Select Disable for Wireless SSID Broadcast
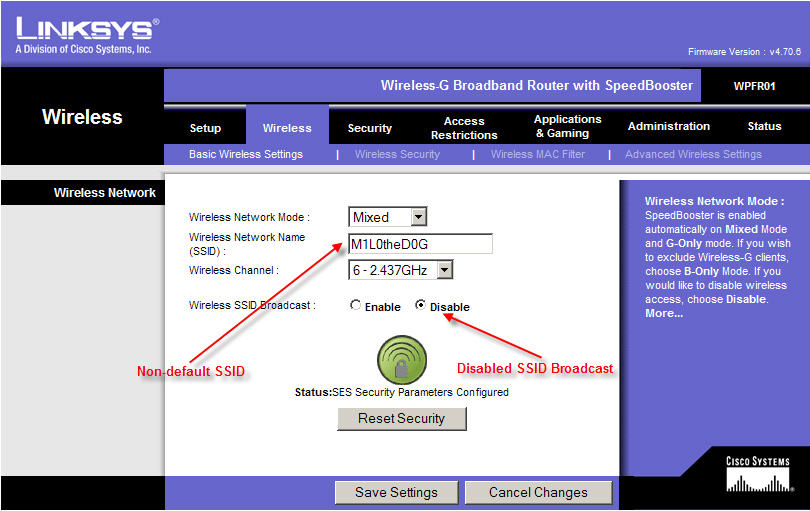Viewport: 810px width, 511px height. point(420,306)
